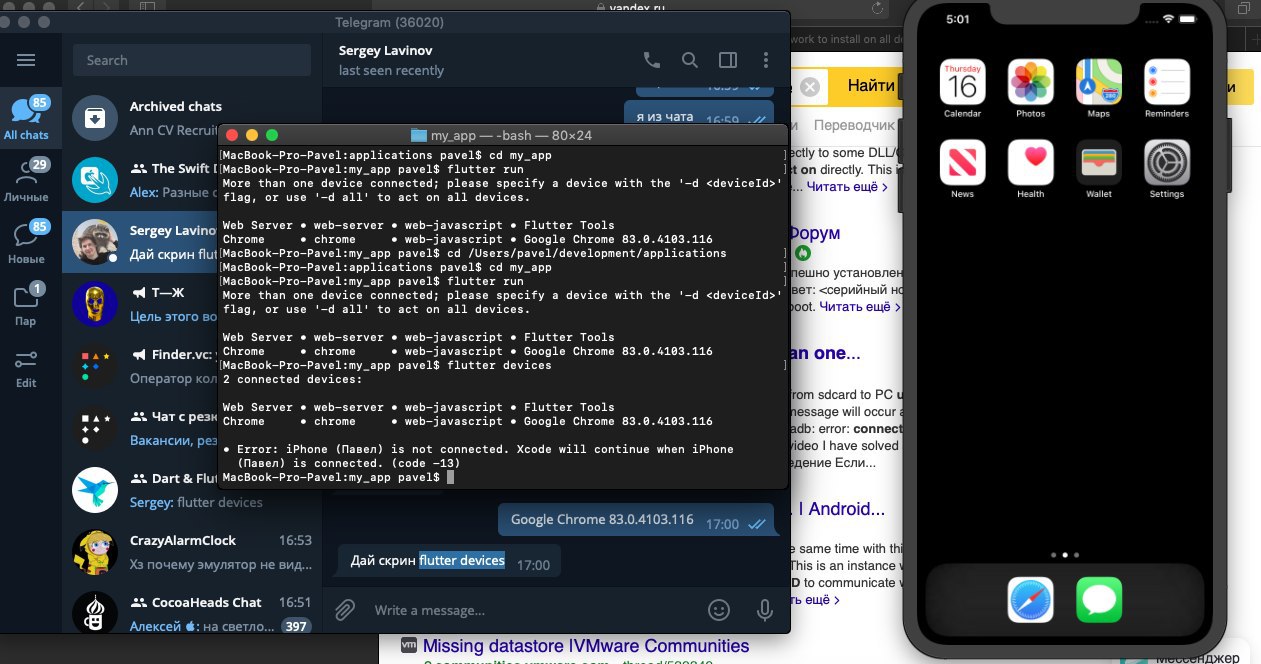
Task: Open the Telegram hamburger menu
Action: 26,60
